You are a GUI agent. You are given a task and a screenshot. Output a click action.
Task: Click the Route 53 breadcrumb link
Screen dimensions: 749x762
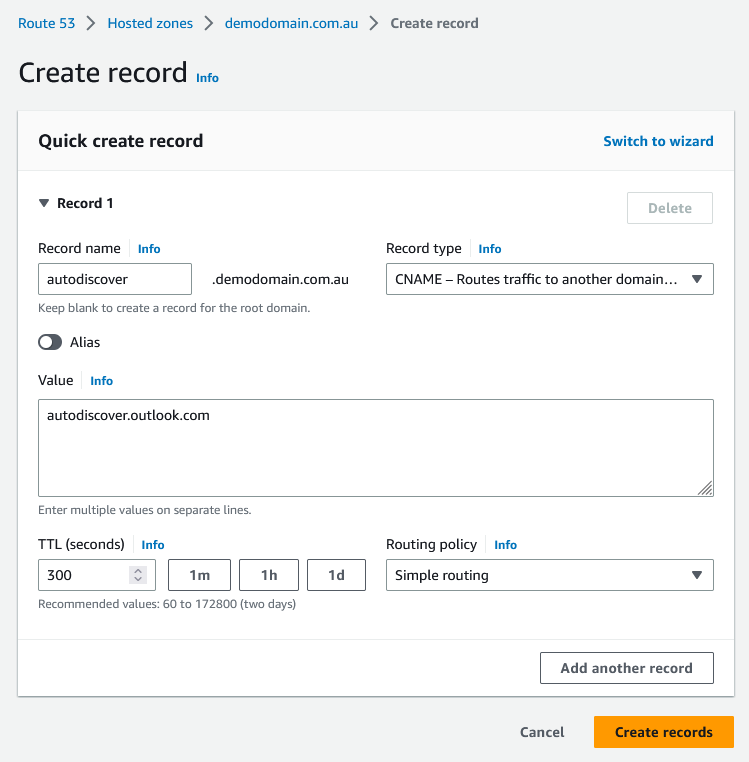(x=46, y=23)
